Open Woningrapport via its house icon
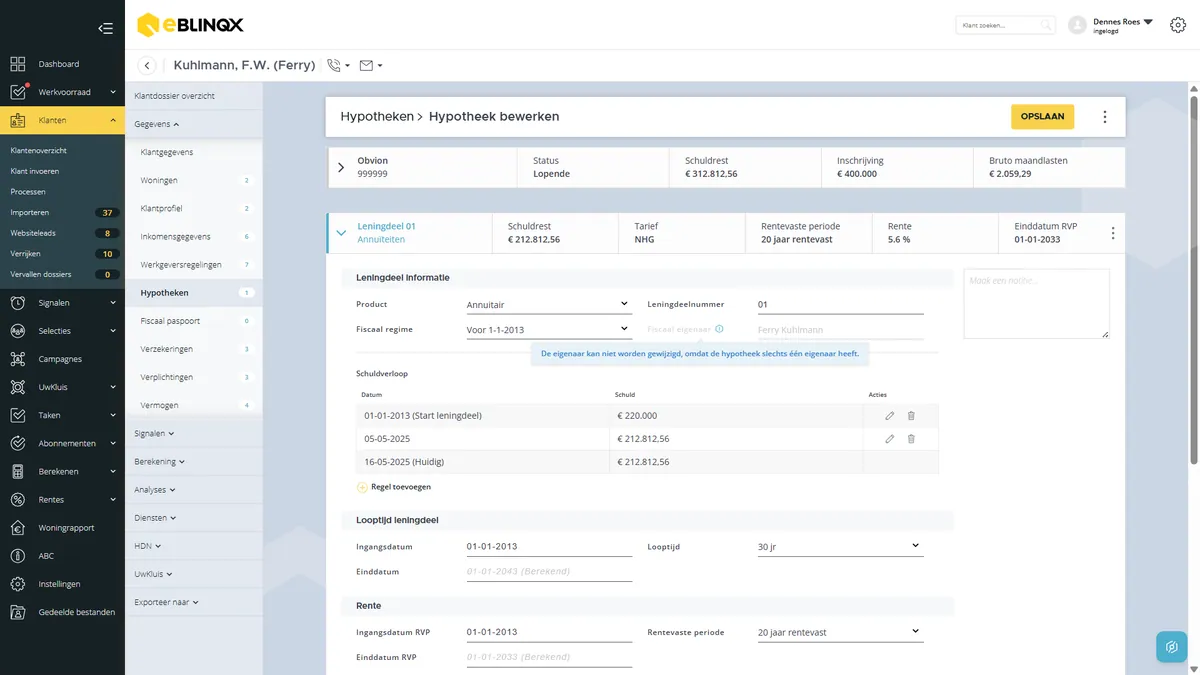 (18, 527)
